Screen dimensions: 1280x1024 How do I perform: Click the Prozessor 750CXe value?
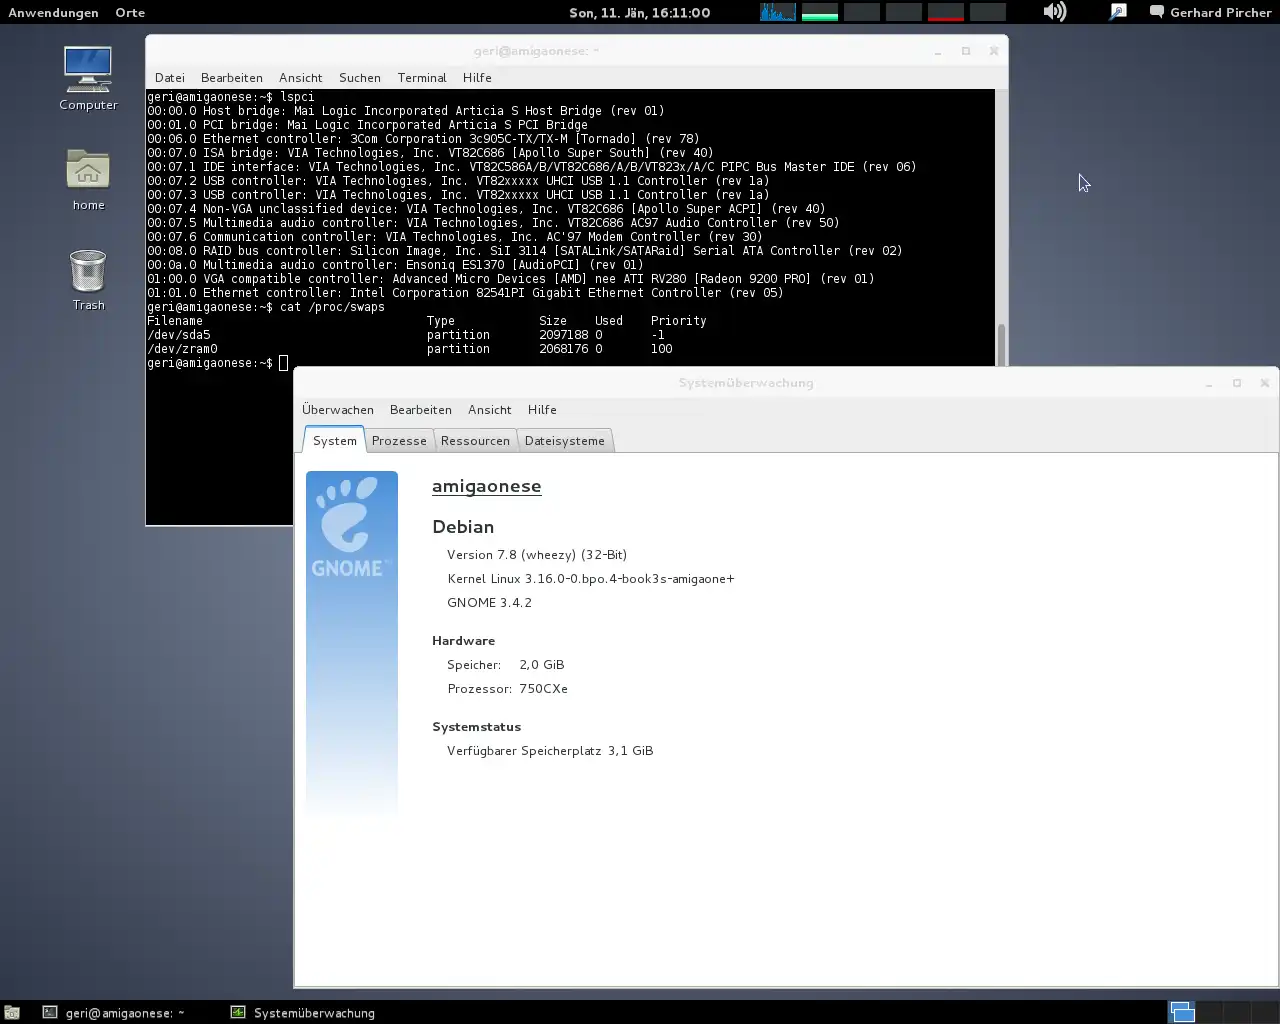(543, 688)
